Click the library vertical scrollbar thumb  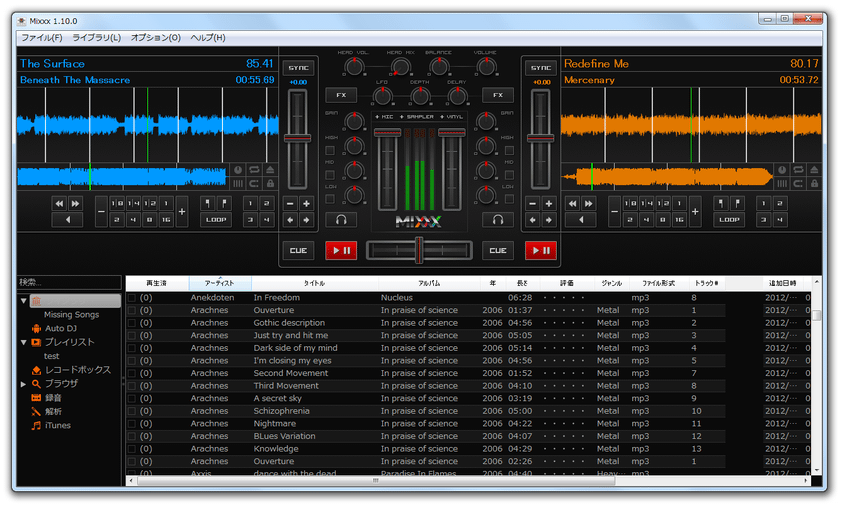[x=817, y=315]
